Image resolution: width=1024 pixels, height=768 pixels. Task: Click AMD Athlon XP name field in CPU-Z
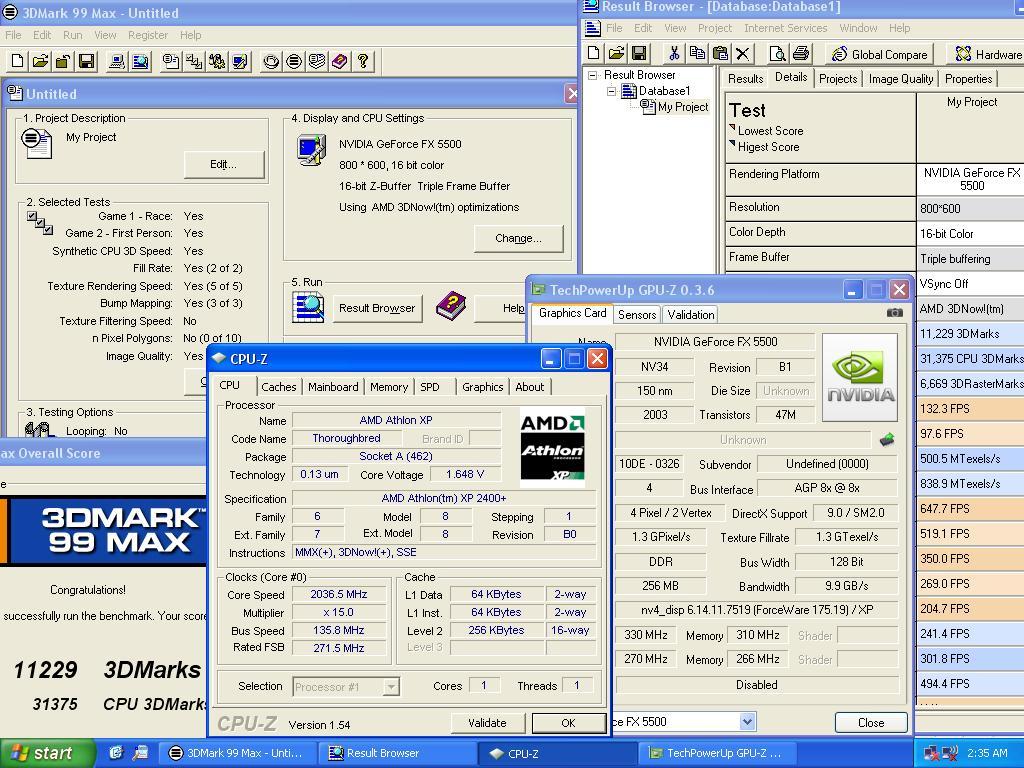point(396,421)
